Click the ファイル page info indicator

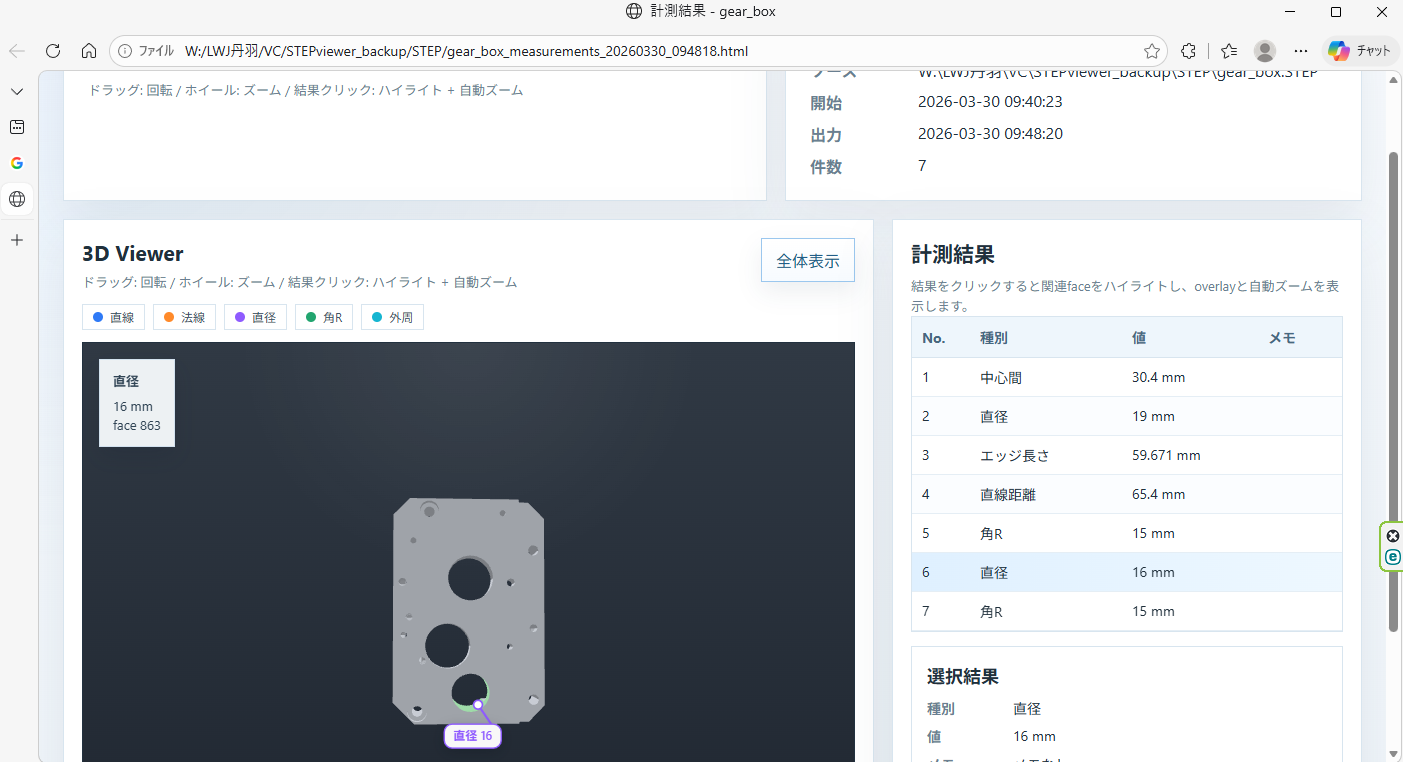[x=123, y=51]
